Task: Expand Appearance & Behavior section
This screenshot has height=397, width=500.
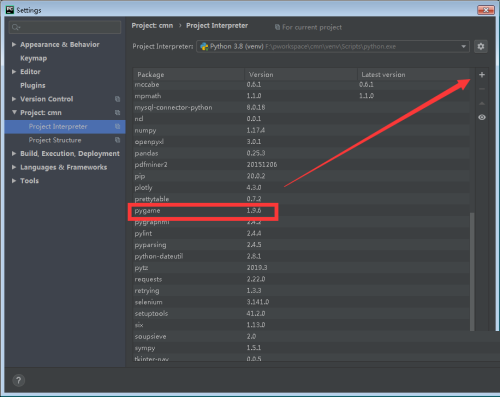Action: click(x=14, y=44)
